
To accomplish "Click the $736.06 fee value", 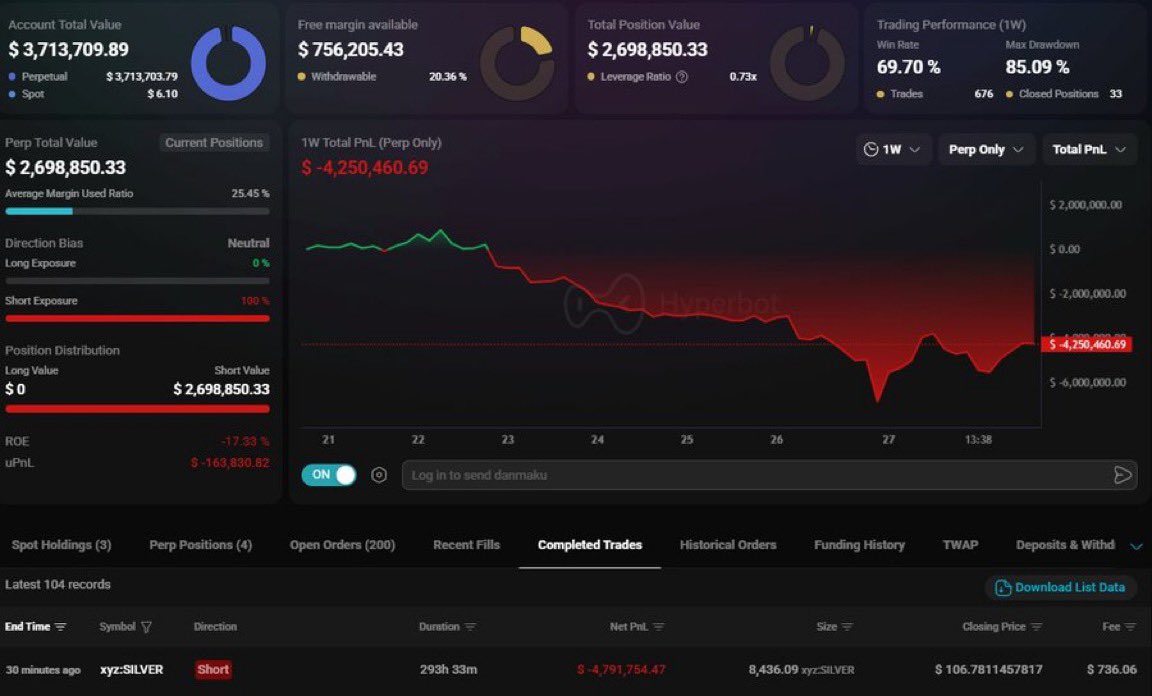I will (1112, 670).
